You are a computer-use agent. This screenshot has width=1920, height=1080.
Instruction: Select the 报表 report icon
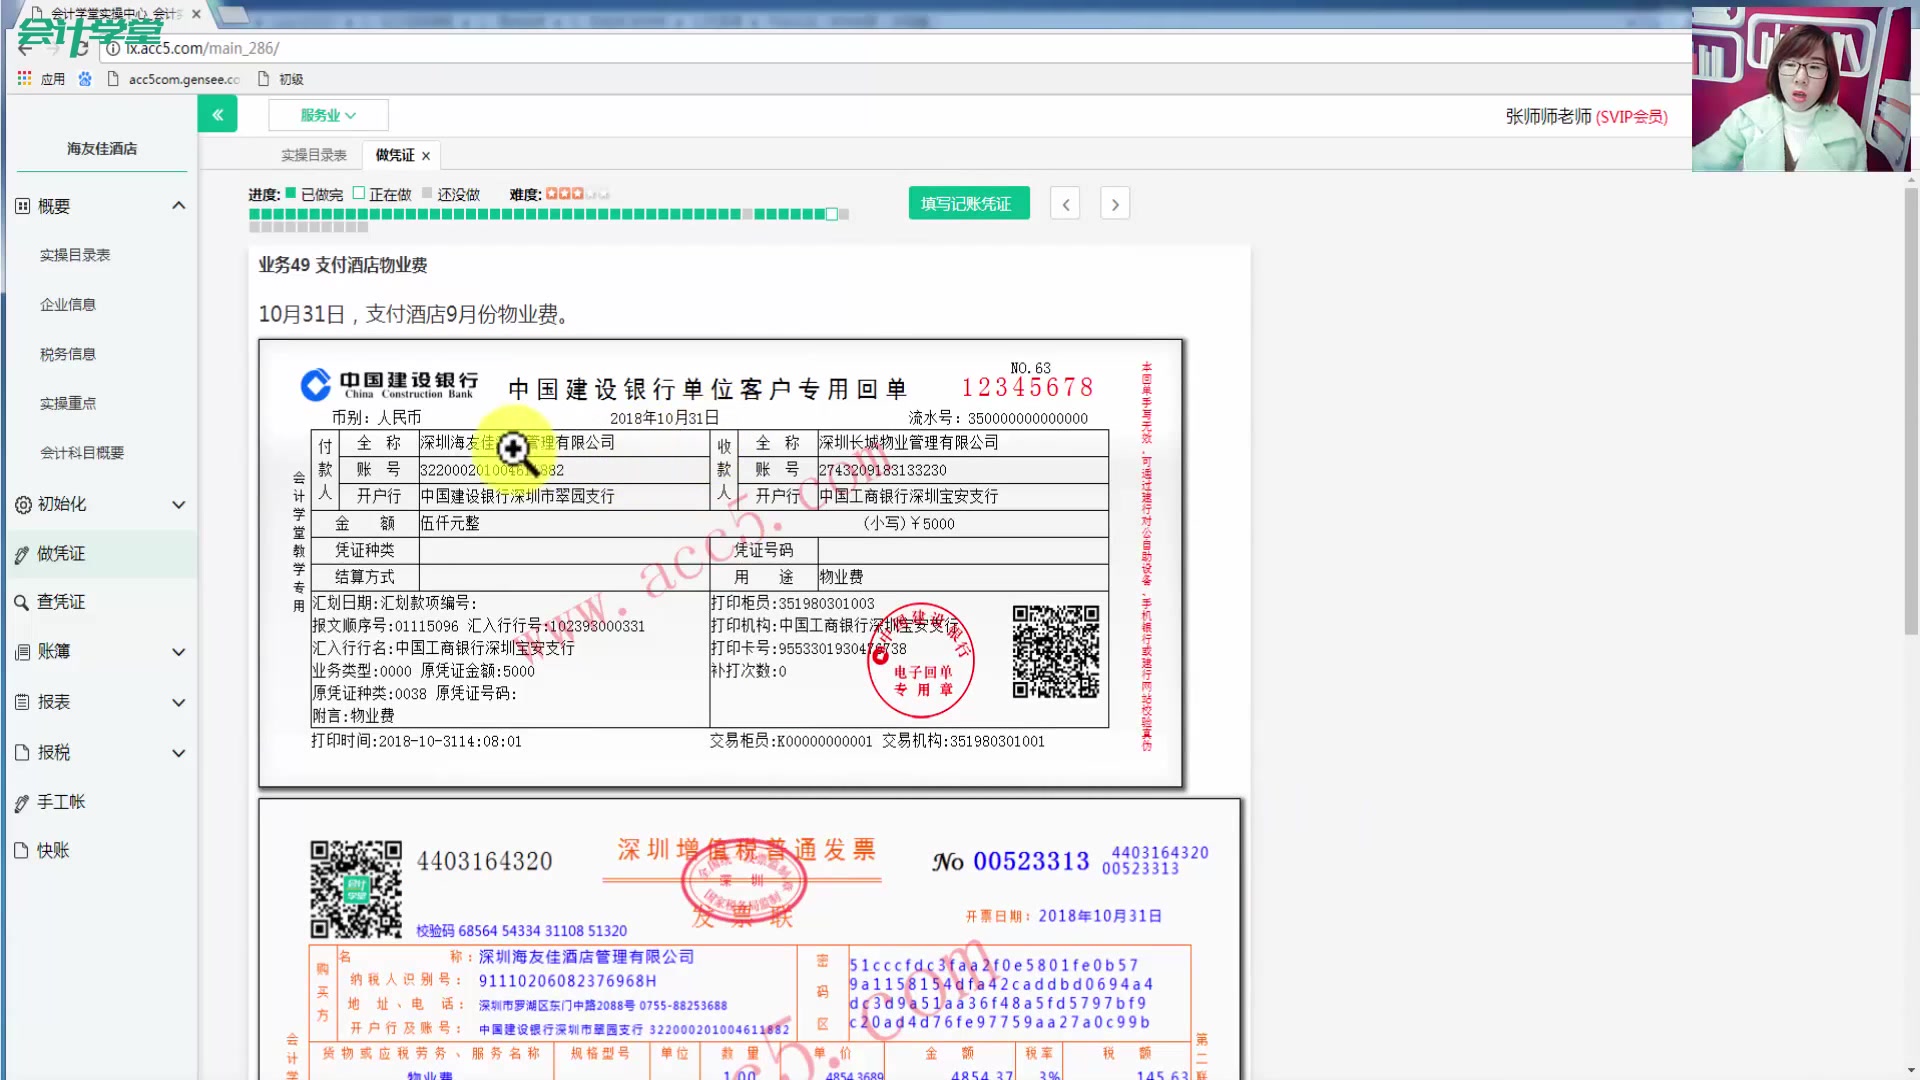(x=22, y=701)
